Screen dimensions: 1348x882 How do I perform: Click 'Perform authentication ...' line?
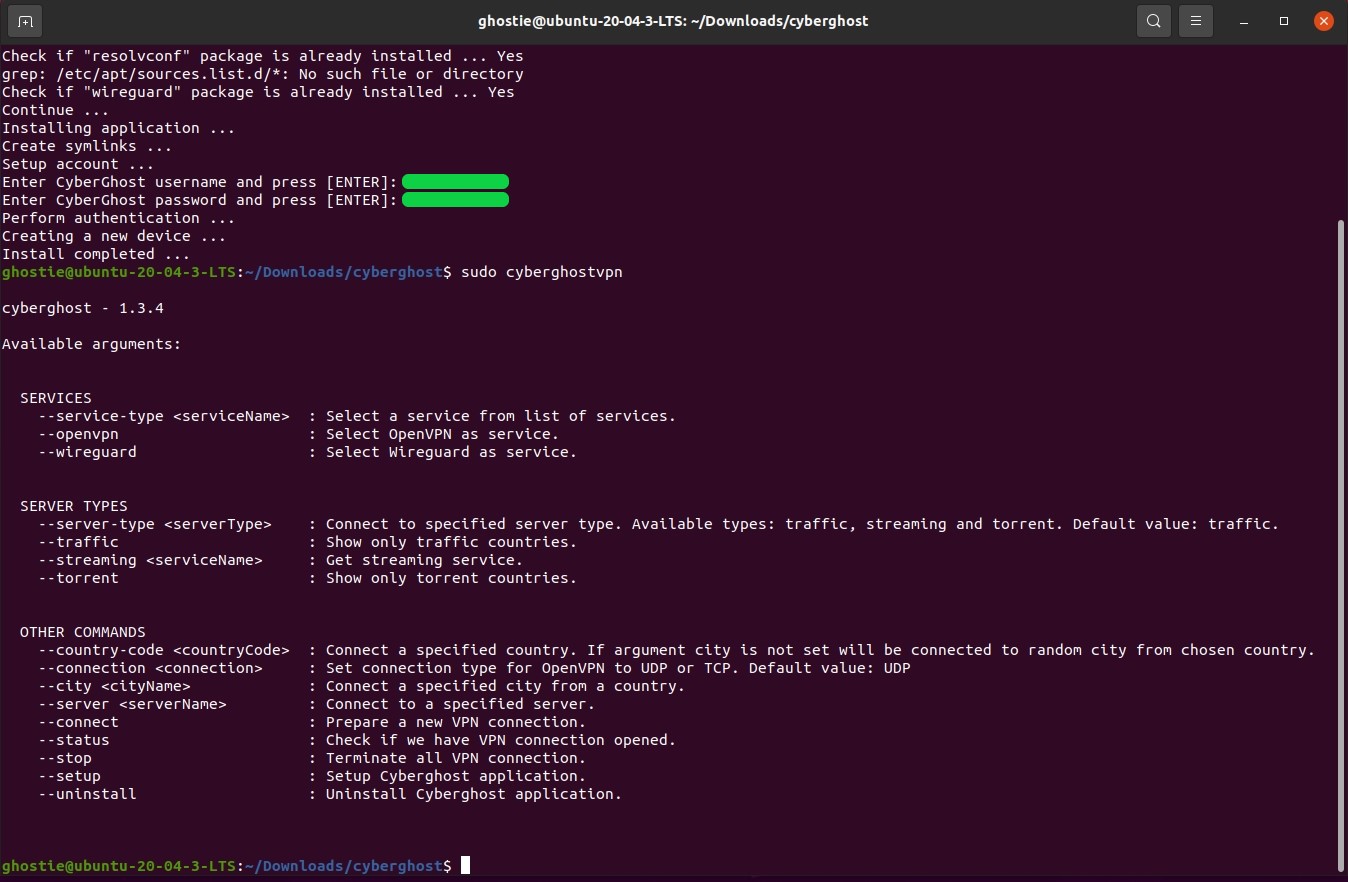point(119,218)
